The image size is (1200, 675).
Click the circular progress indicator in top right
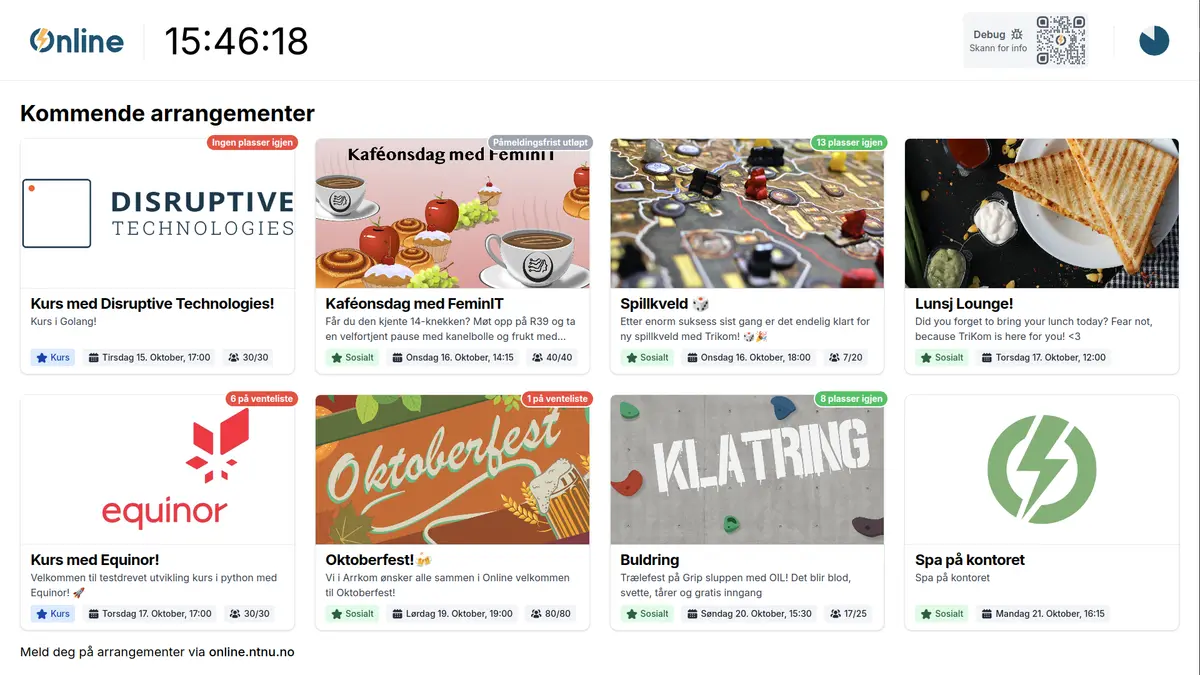click(1154, 41)
